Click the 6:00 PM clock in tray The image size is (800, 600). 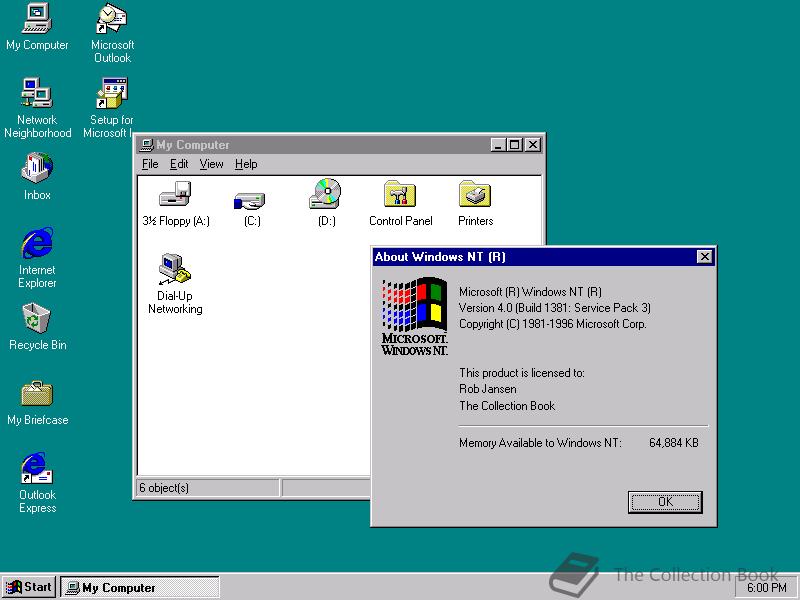[766, 588]
